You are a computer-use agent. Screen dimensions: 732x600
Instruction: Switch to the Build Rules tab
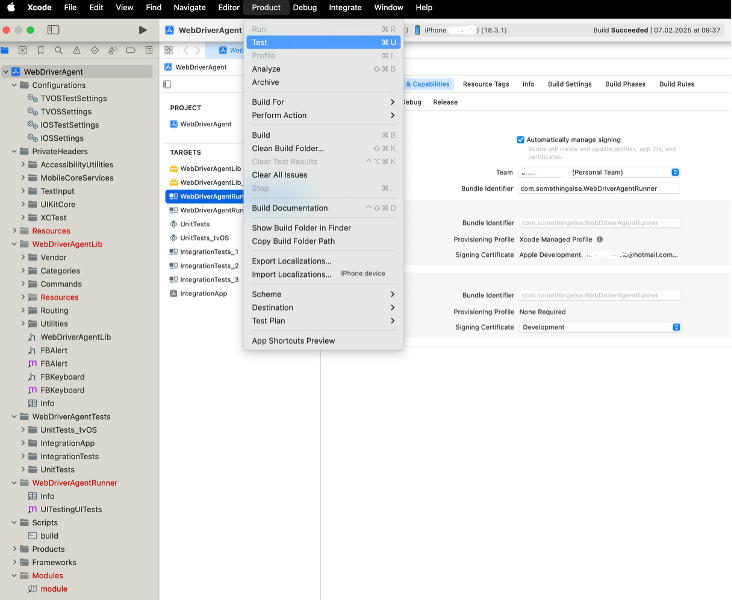click(676, 84)
